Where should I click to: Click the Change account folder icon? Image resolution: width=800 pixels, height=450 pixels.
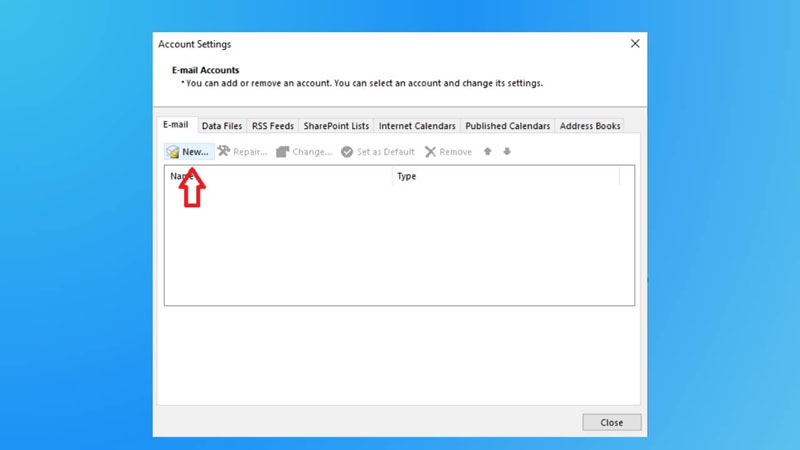point(283,152)
